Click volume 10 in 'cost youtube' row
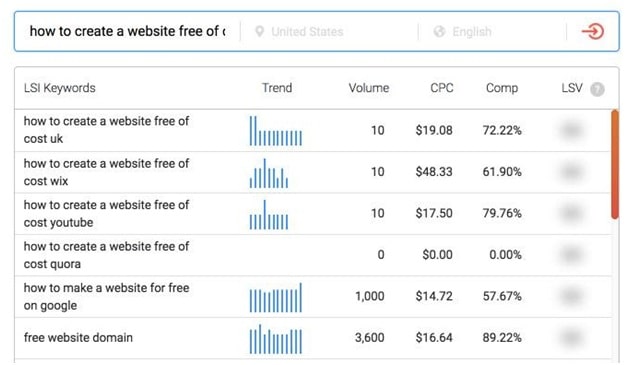628x365 pixels. click(377, 213)
